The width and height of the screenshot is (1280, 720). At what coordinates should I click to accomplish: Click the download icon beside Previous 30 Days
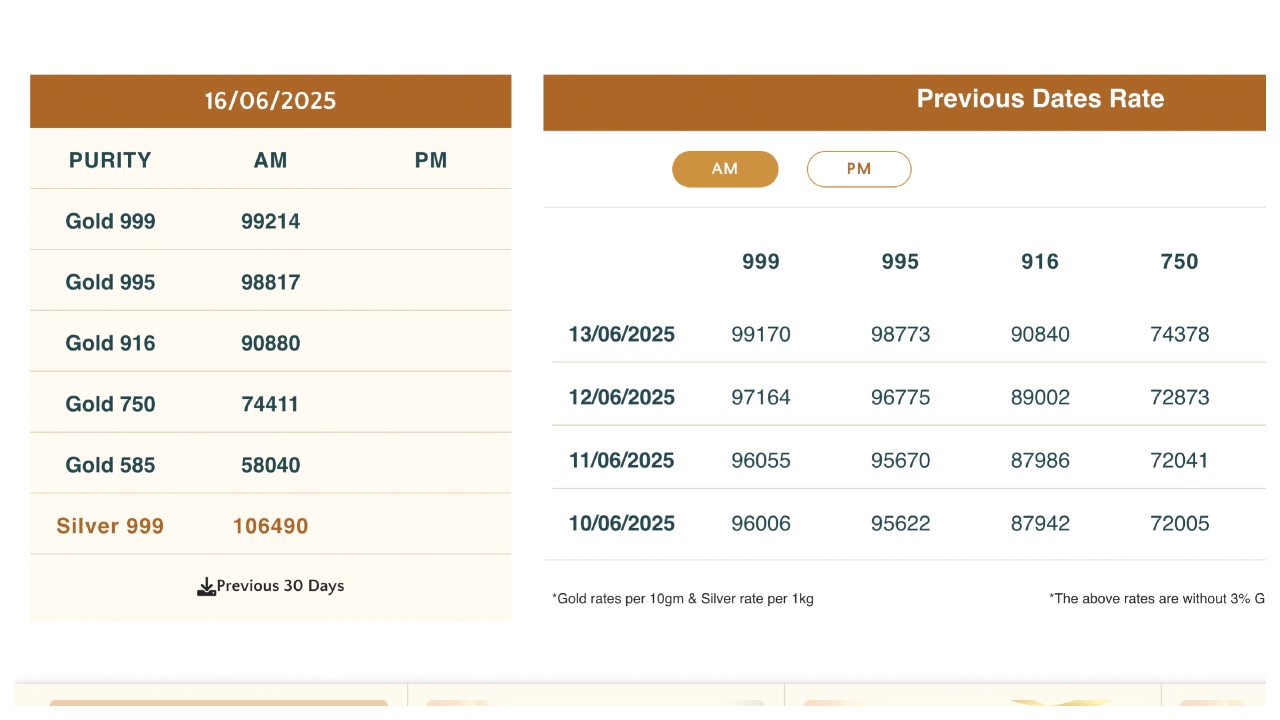206,587
